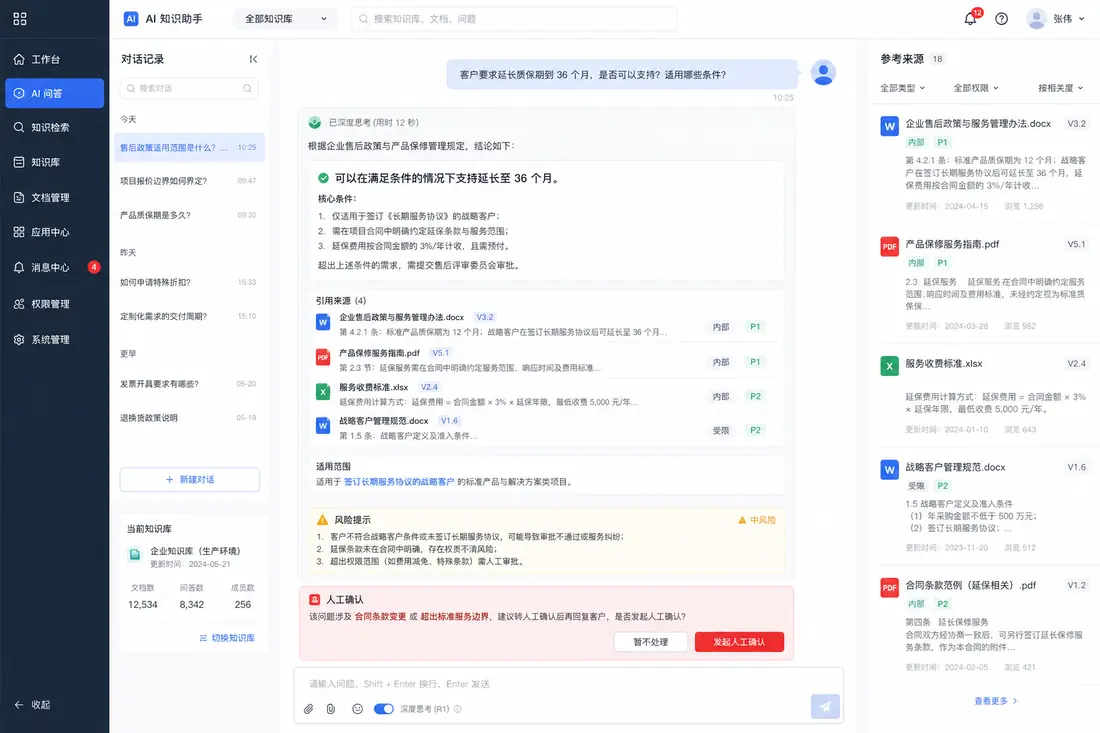Open 权限管理 in sidebar
This screenshot has height=733, width=1100.
click(x=55, y=304)
